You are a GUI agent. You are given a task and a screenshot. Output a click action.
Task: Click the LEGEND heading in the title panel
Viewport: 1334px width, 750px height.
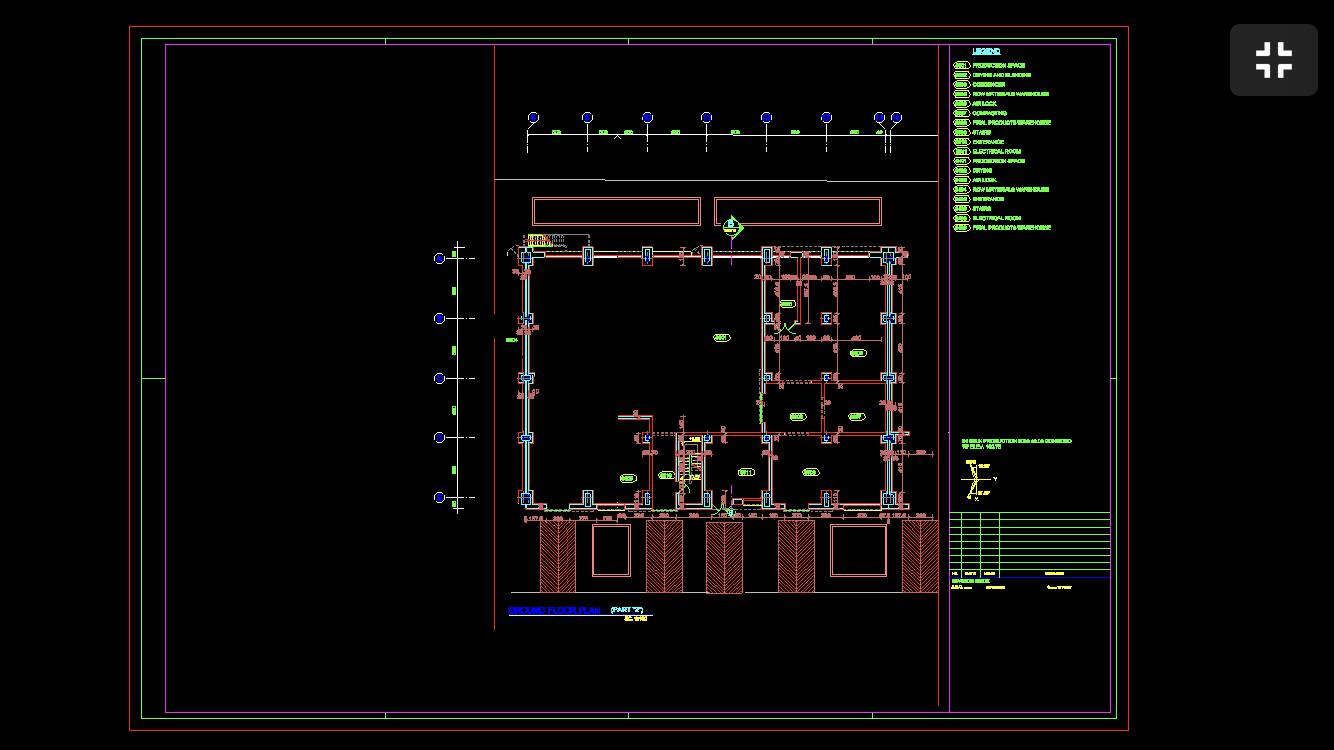coord(986,51)
